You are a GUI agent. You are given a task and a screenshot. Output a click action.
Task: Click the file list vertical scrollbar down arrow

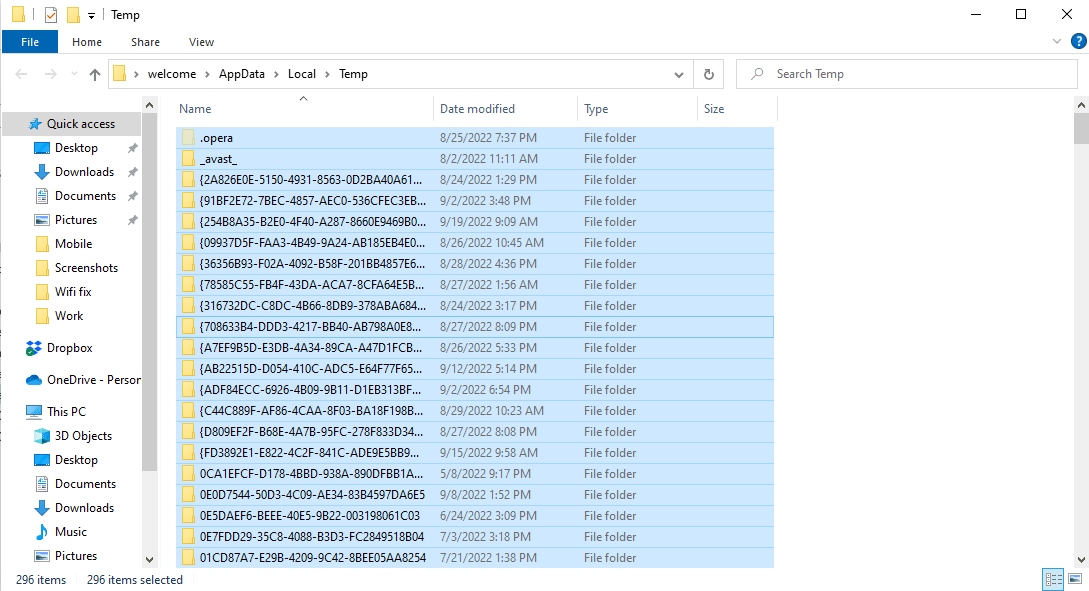pyautogui.click(x=1081, y=560)
